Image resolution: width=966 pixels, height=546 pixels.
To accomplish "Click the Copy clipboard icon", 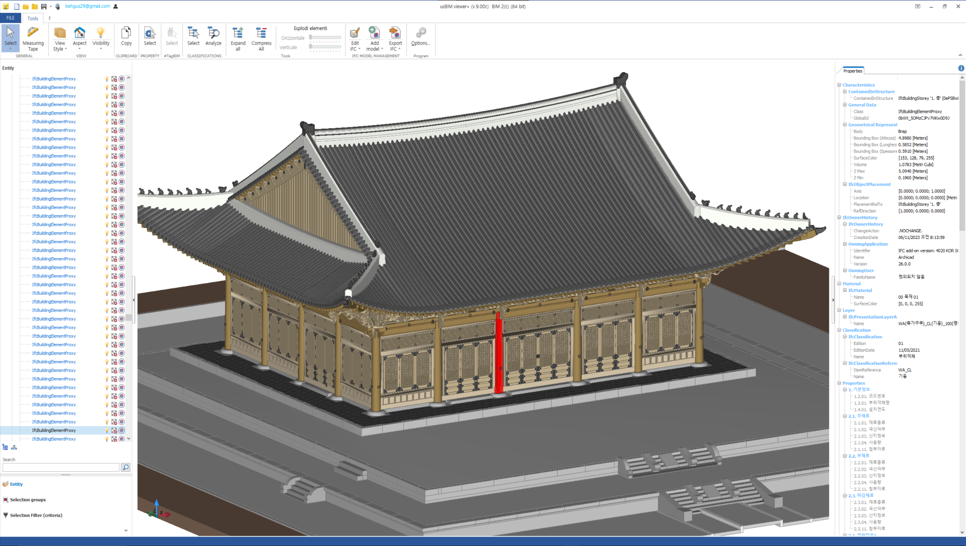I will pyautogui.click(x=126, y=37).
